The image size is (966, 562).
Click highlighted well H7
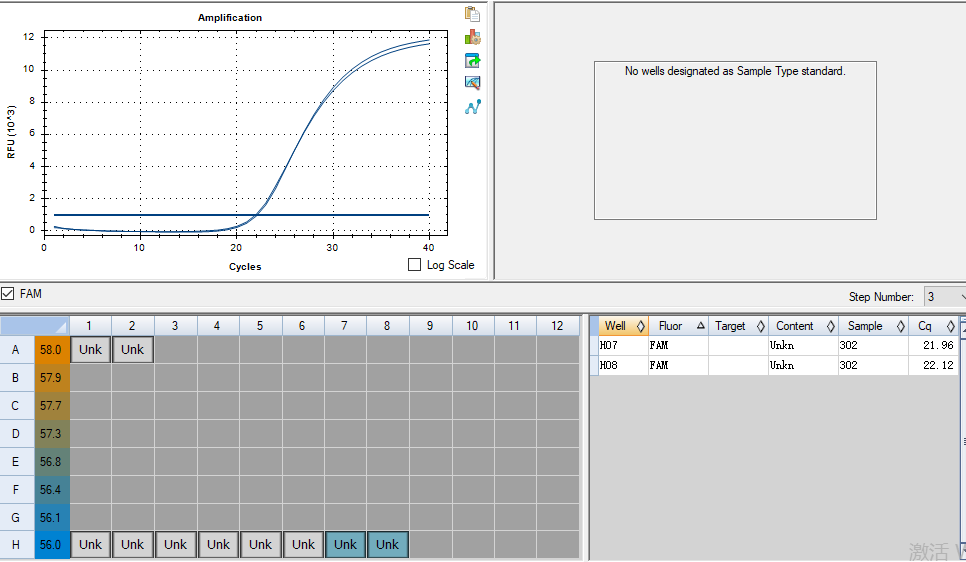346,545
